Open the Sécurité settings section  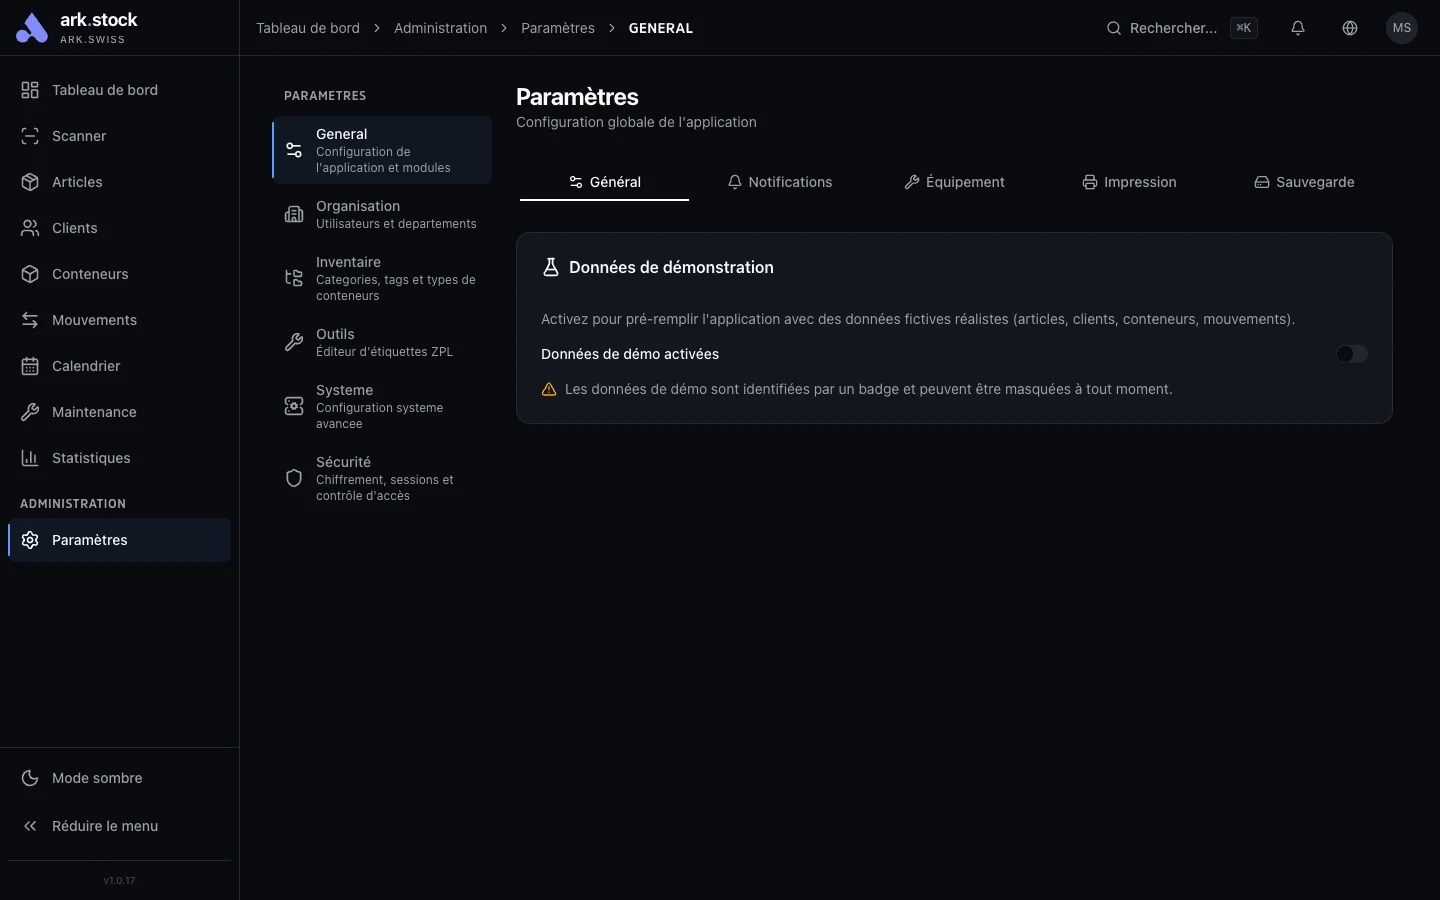point(370,478)
